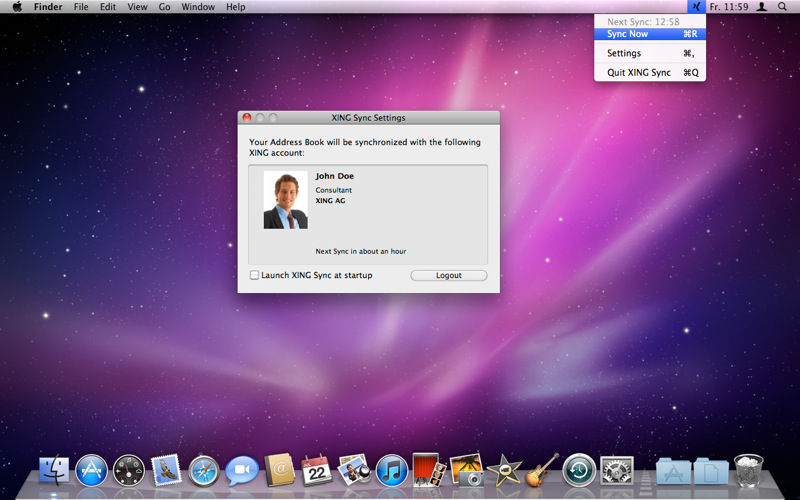Open the Window menu
The width and height of the screenshot is (800, 500).
198,7
